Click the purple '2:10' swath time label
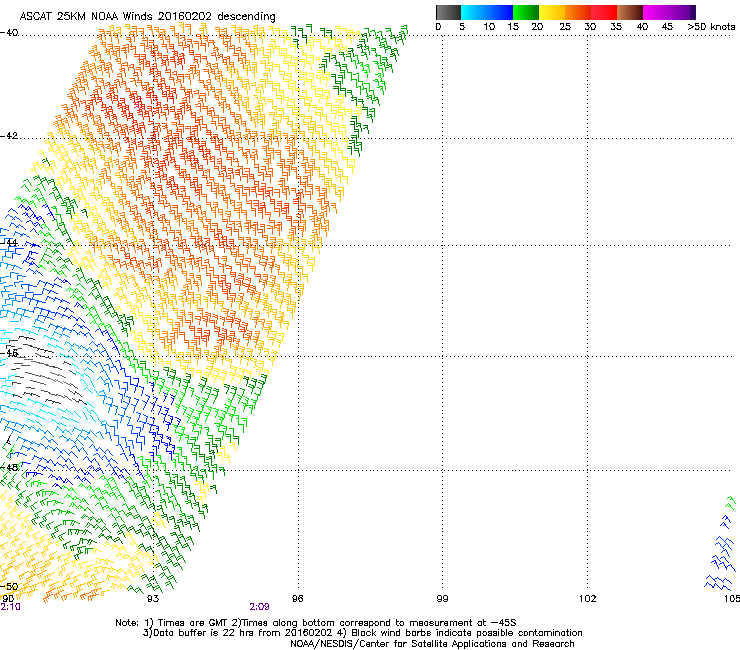The height and width of the screenshot is (650, 740). click(10, 607)
